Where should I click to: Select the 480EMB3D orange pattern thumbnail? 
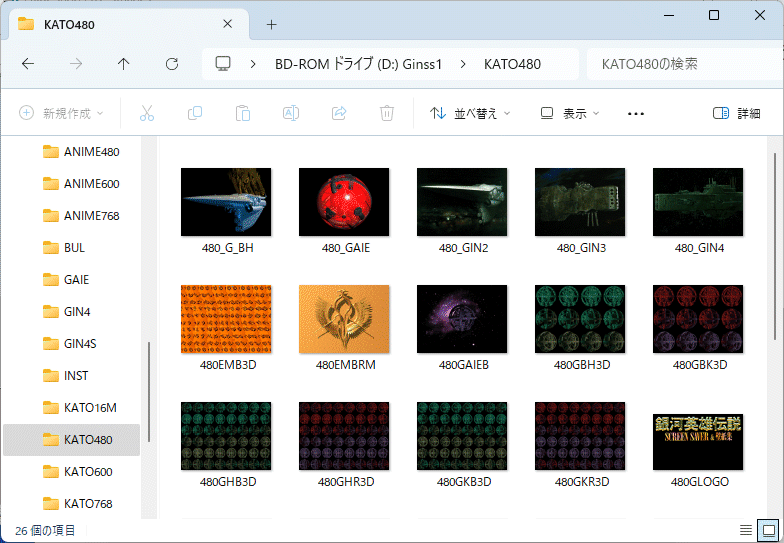pyautogui.click(x=226, y=319)
